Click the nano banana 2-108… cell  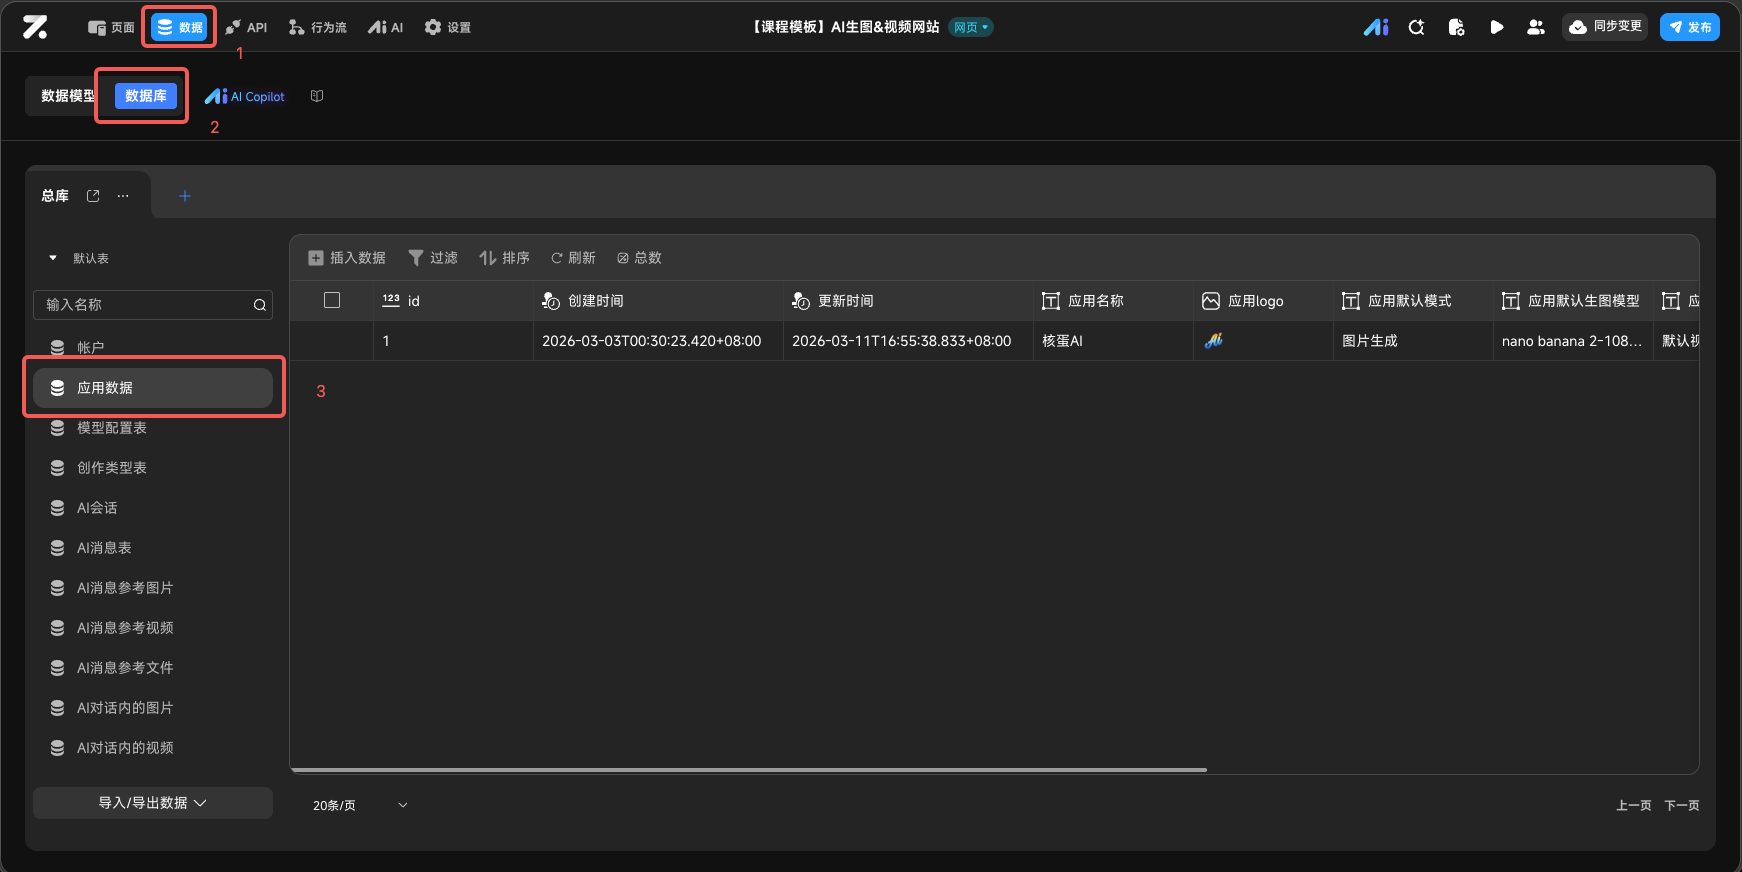click(1573, 341)
